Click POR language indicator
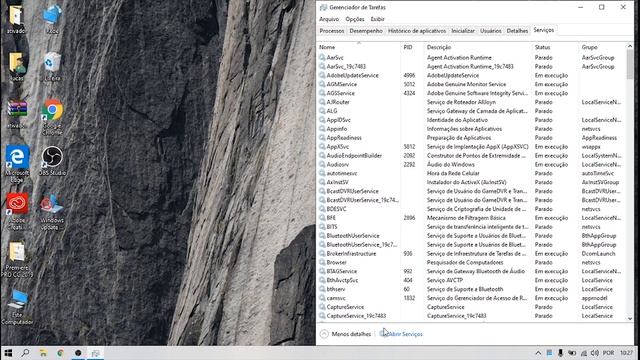Image resolution: width=640 pixels, height=360 pixels. coord(608,353)
